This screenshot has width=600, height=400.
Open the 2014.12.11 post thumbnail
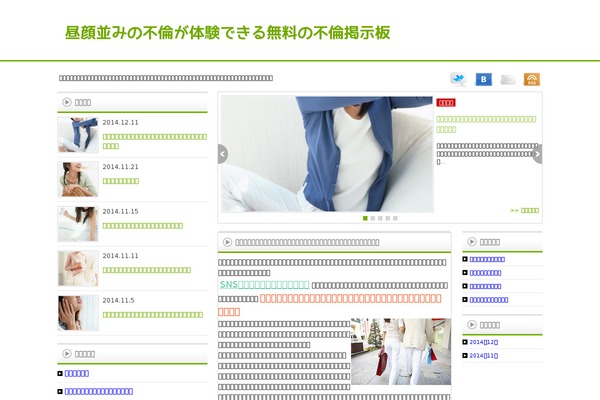(x=78, y=135)
